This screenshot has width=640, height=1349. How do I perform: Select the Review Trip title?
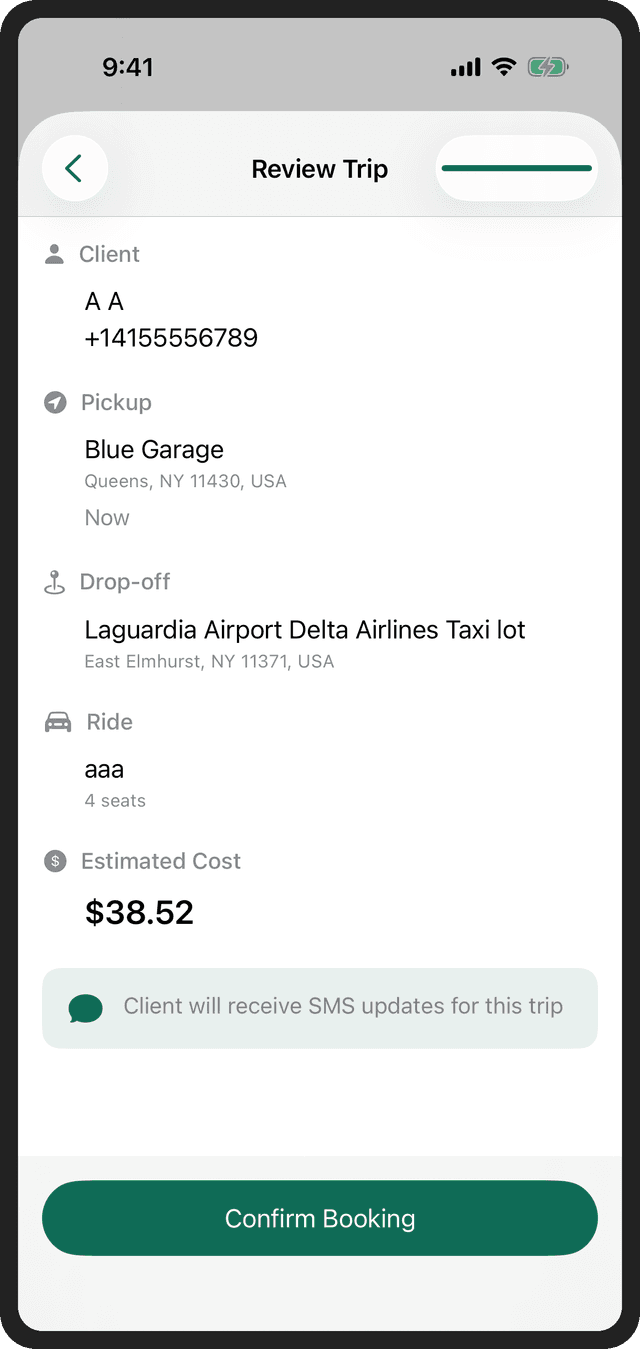(319, 168)
